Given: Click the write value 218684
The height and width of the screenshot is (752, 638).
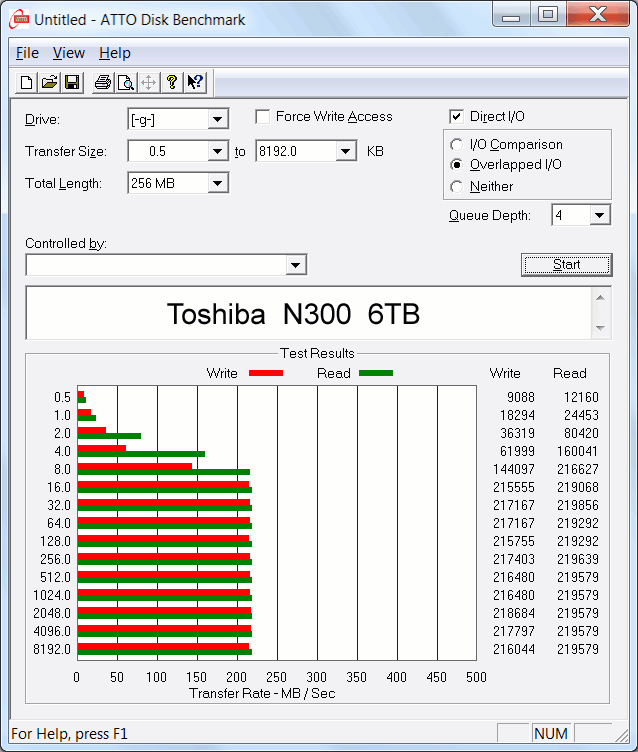Looking at the screenshot, I should point(514,613).
